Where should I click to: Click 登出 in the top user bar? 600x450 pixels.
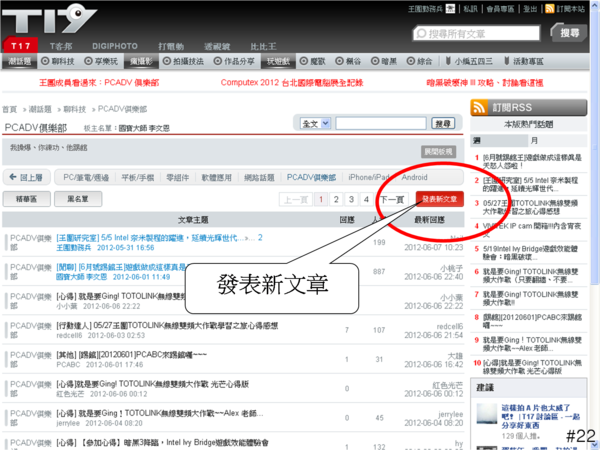coord(530,8)
